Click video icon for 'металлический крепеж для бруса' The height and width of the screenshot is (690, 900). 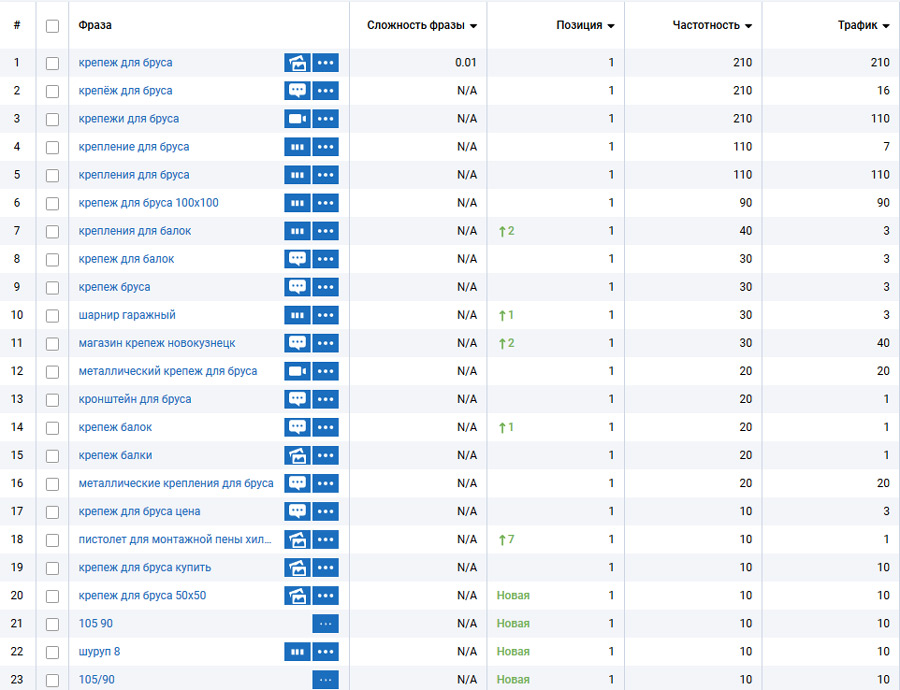(297, 371)
